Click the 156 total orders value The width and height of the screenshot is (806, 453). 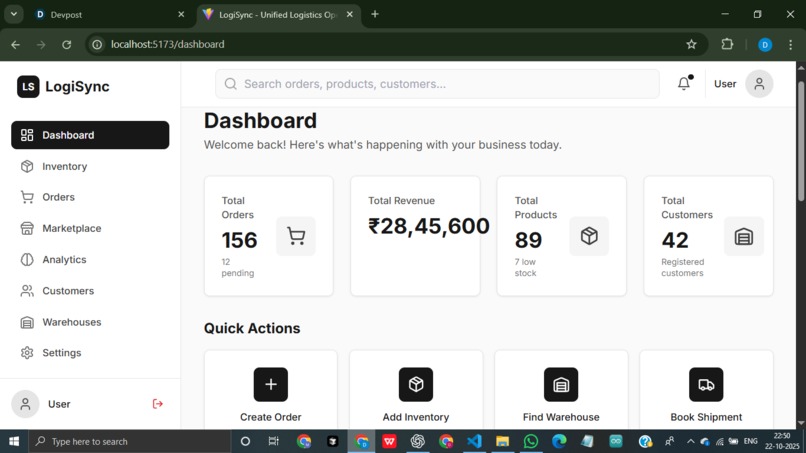click(240, 240)
